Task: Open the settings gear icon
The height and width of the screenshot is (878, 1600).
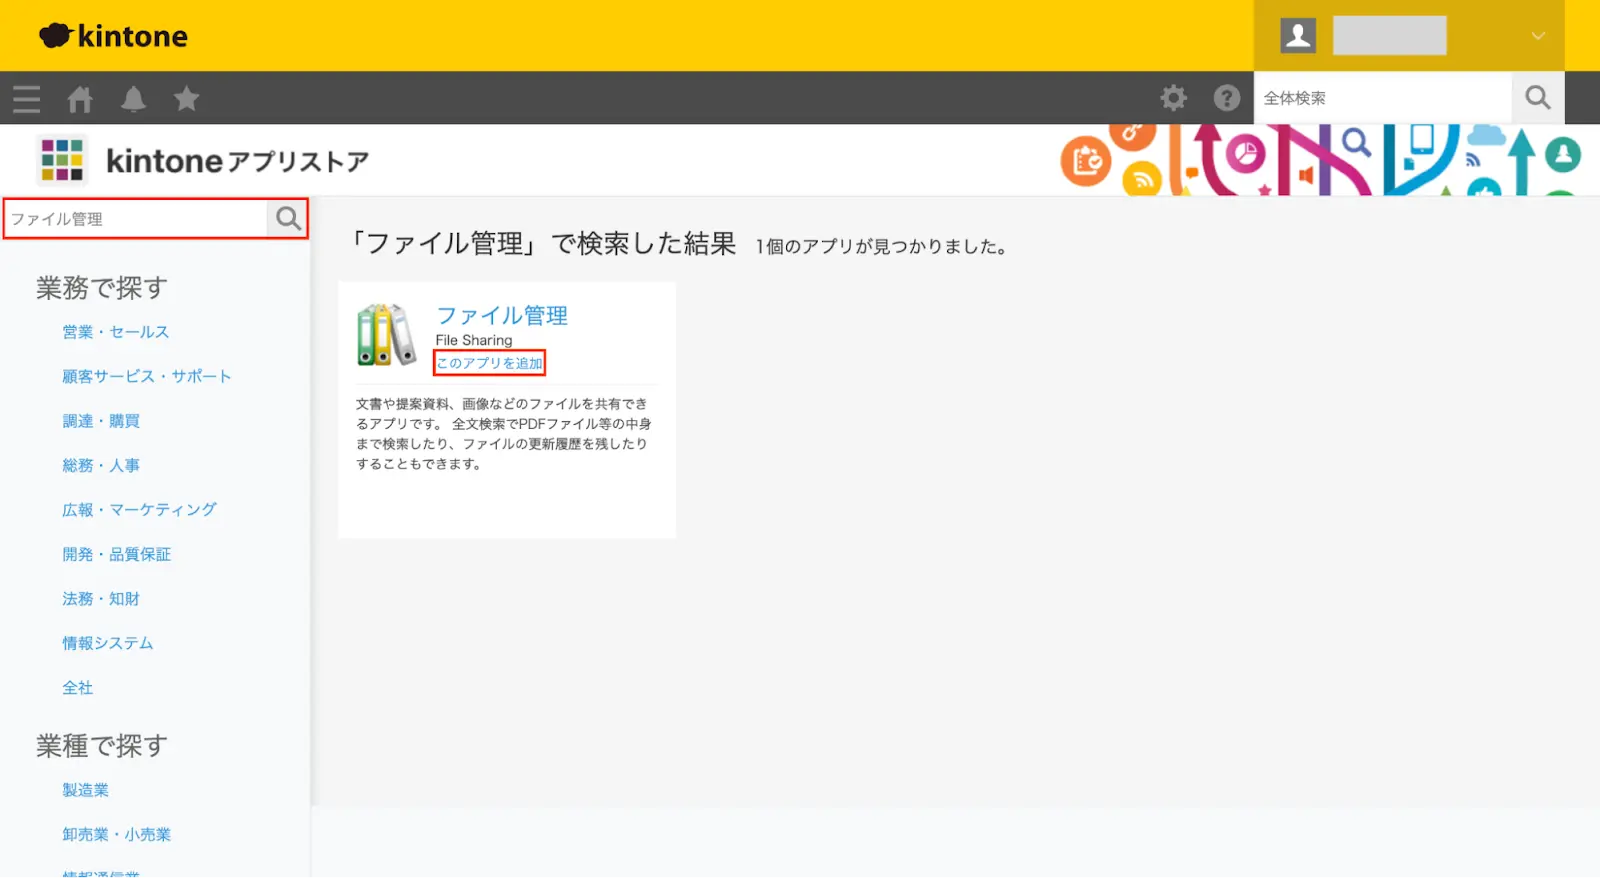Action: [1173, 98]
